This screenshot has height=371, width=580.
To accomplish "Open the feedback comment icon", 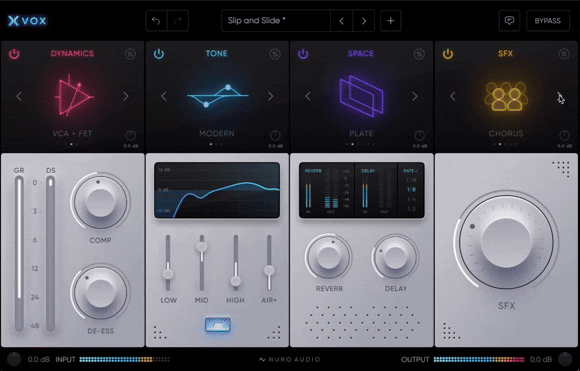I will coord(509,21).
